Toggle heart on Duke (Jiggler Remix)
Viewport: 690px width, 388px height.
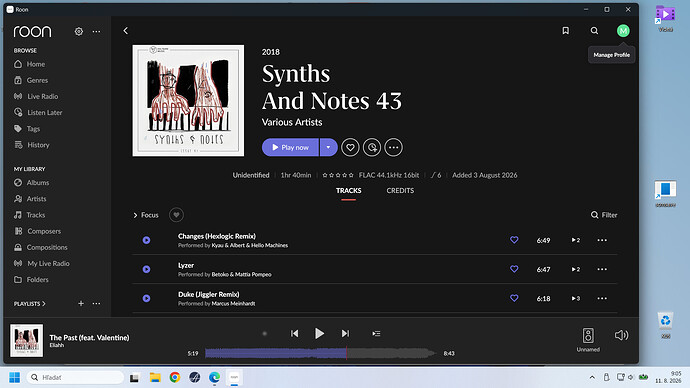point(514,298)
